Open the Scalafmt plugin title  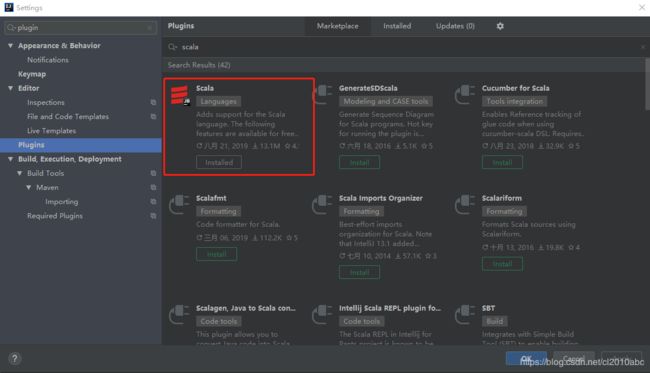(211, 198)
